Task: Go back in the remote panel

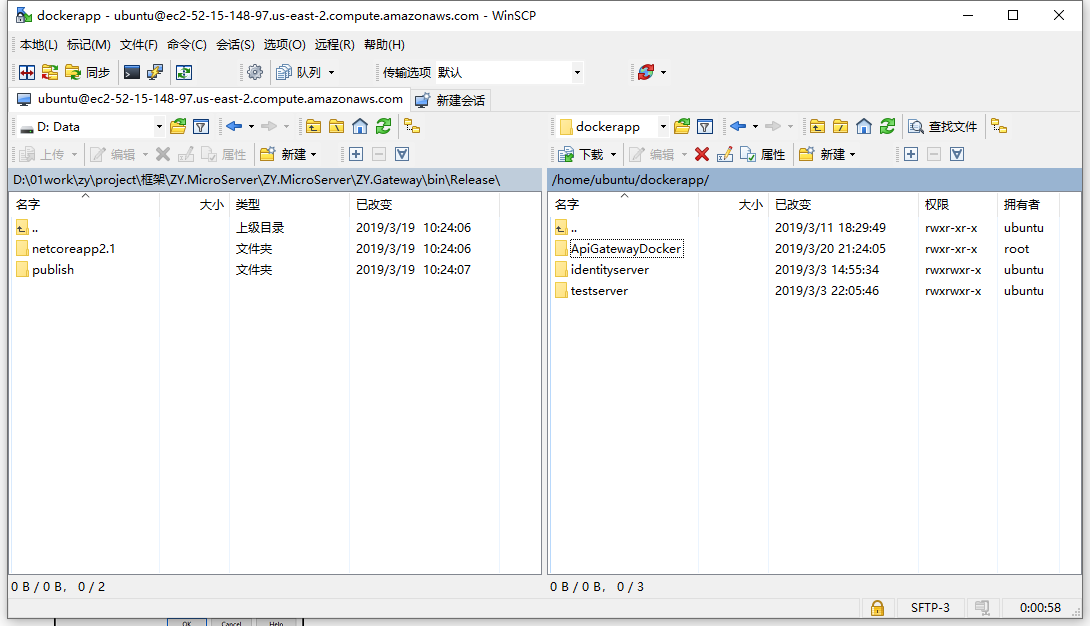Action: coord(738,126)
